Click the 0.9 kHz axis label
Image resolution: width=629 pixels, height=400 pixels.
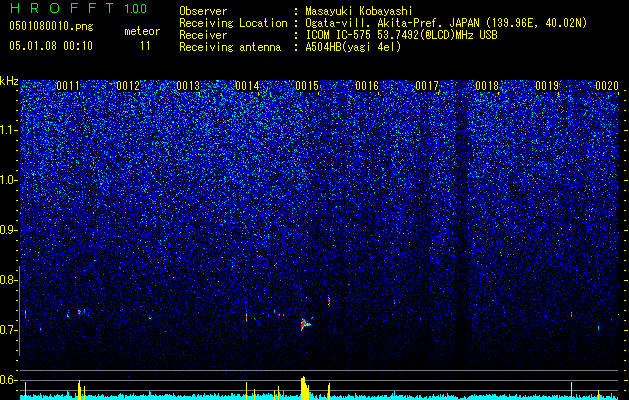(x=8, y=230)
